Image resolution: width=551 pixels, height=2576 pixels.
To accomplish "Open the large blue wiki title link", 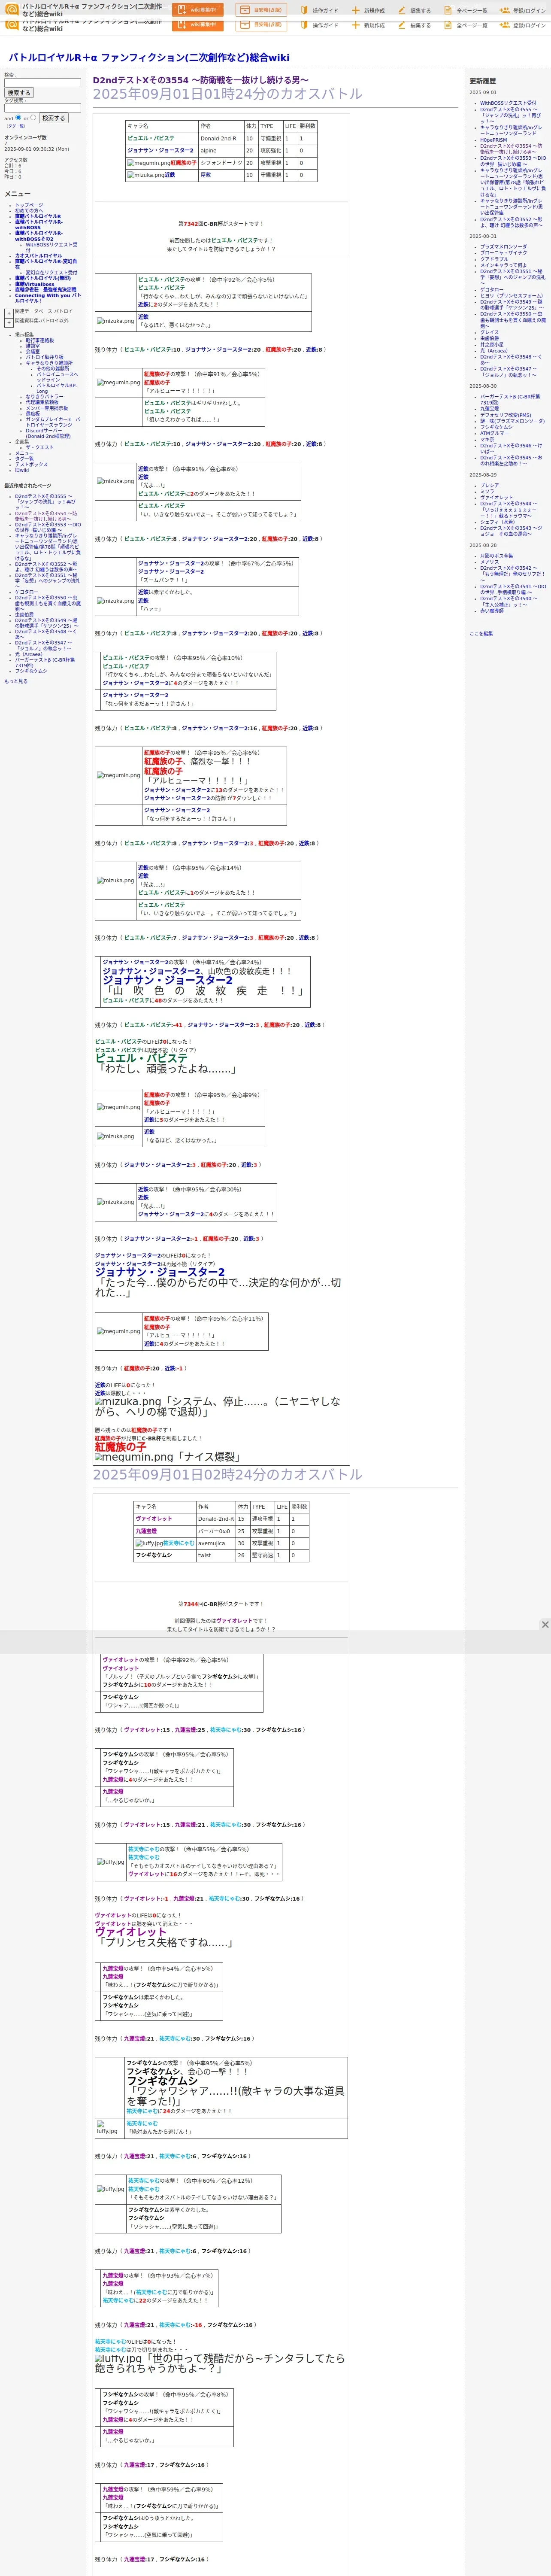I will [149, 58].
